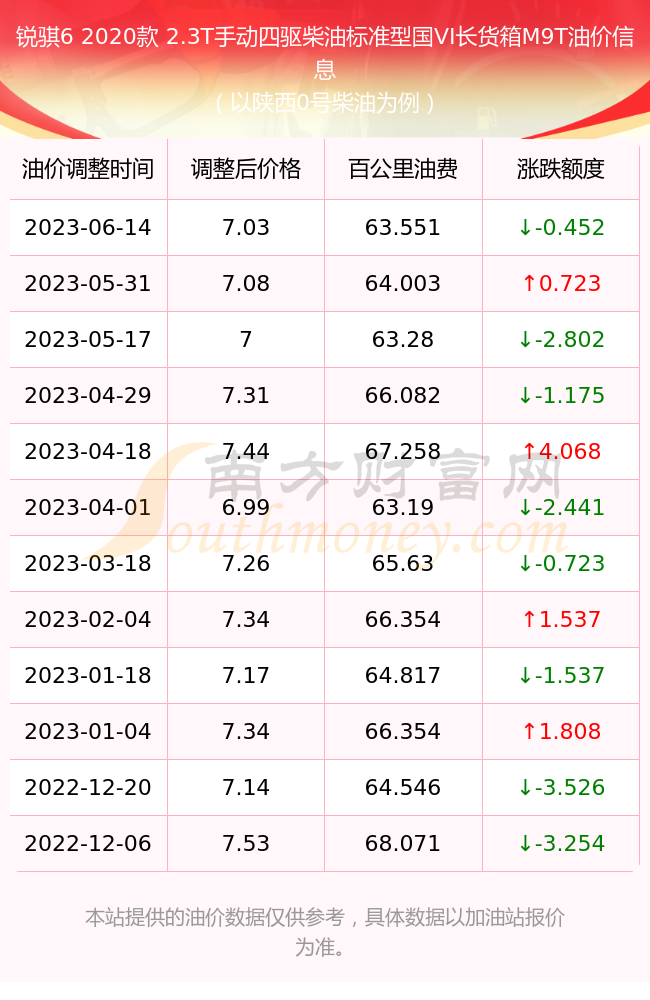The image size is (650, 1000).
Task: Select the 2023-06-14 date cell
Action: [88, 227]
